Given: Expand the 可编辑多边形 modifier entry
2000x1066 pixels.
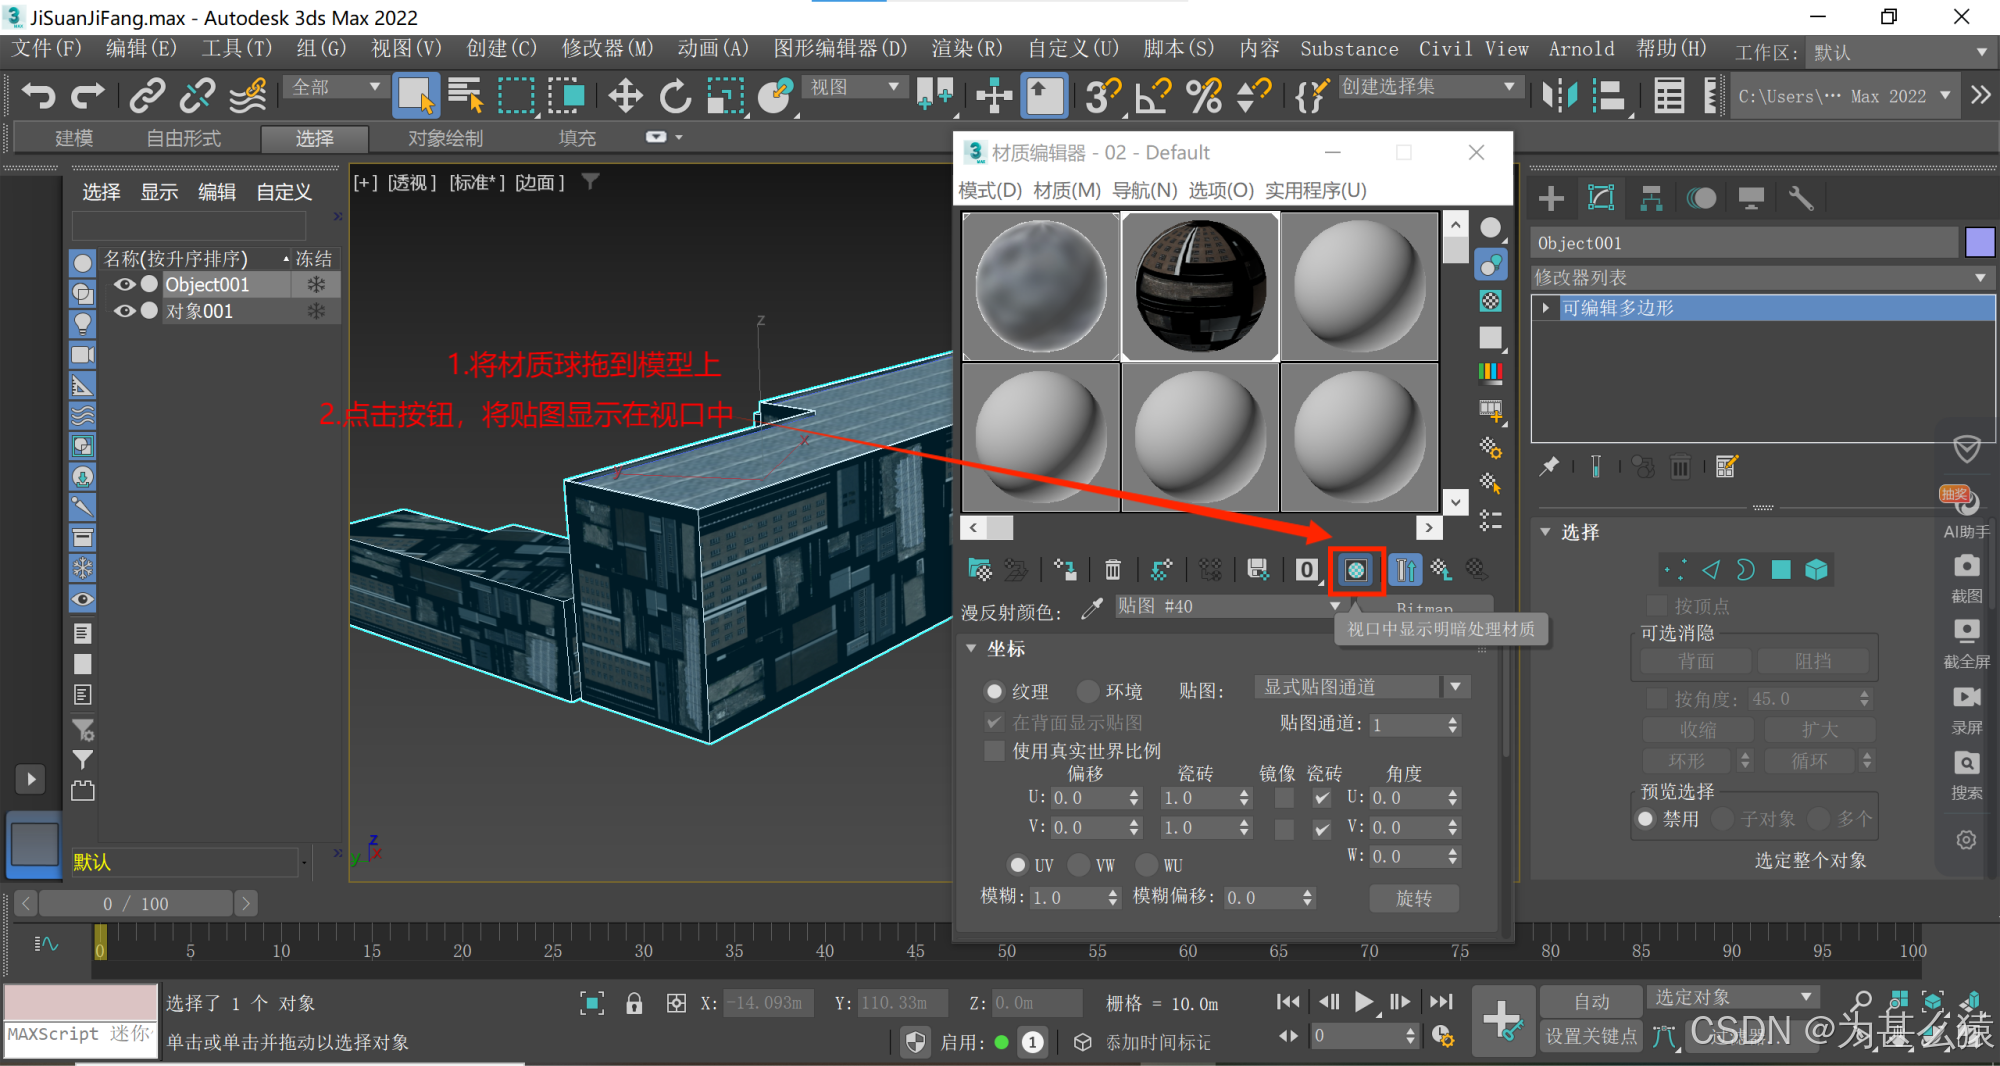Looking at the screenshot, I should click(x=1546, y=308).
